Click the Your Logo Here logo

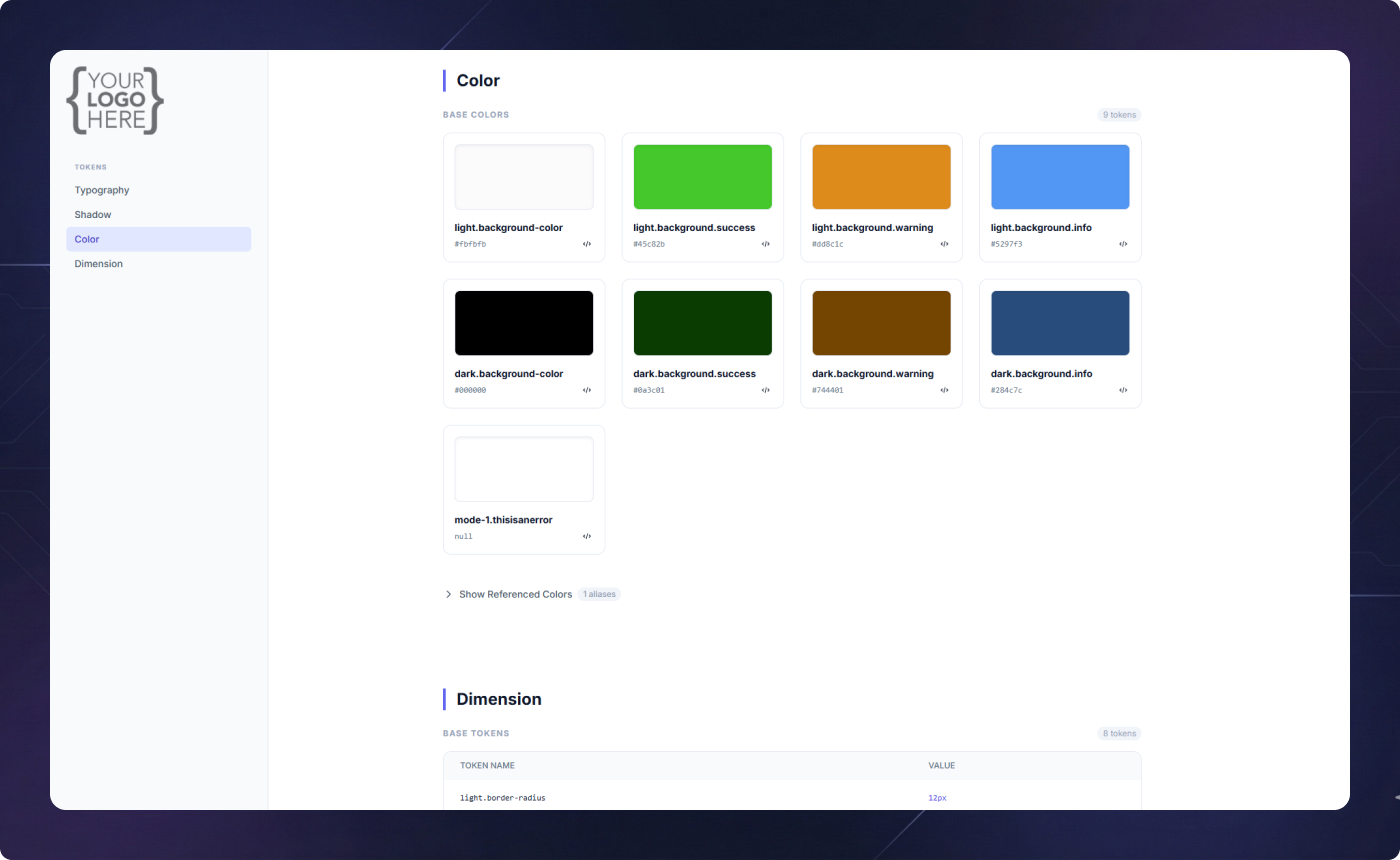point(114,100)
